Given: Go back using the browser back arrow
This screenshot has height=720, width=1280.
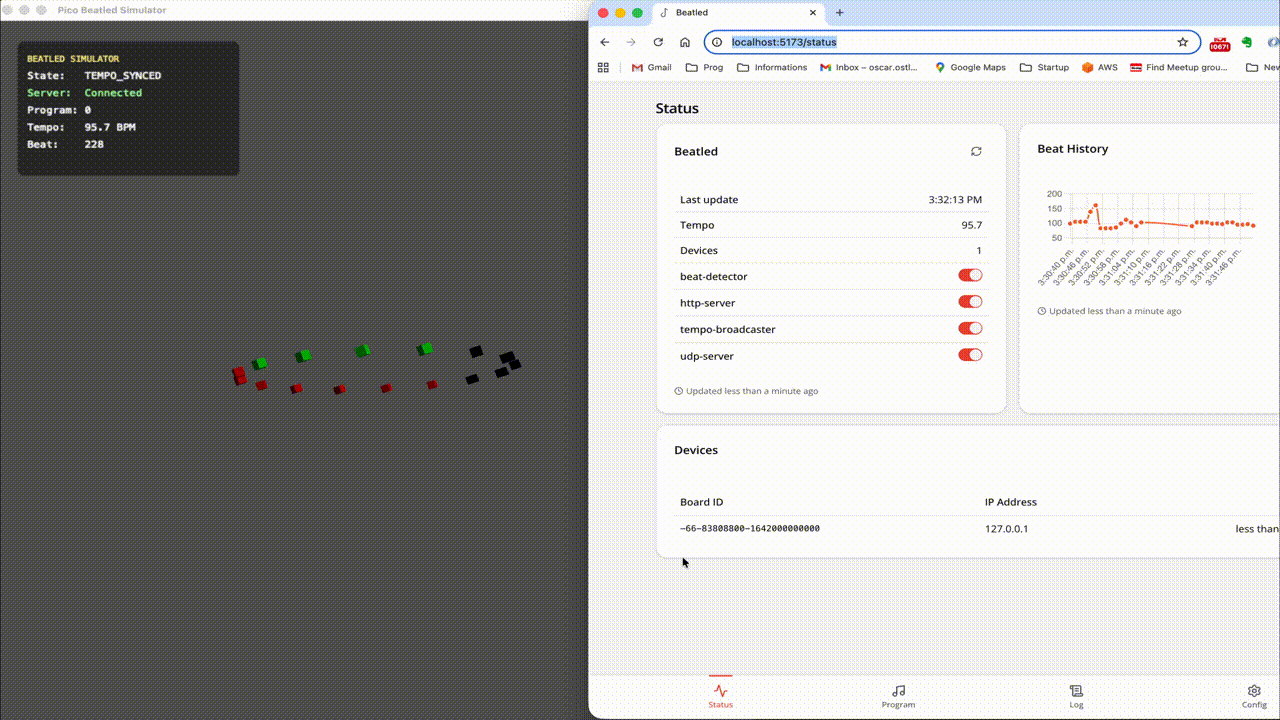Looking at the screenshot, I should coord(604,42).
